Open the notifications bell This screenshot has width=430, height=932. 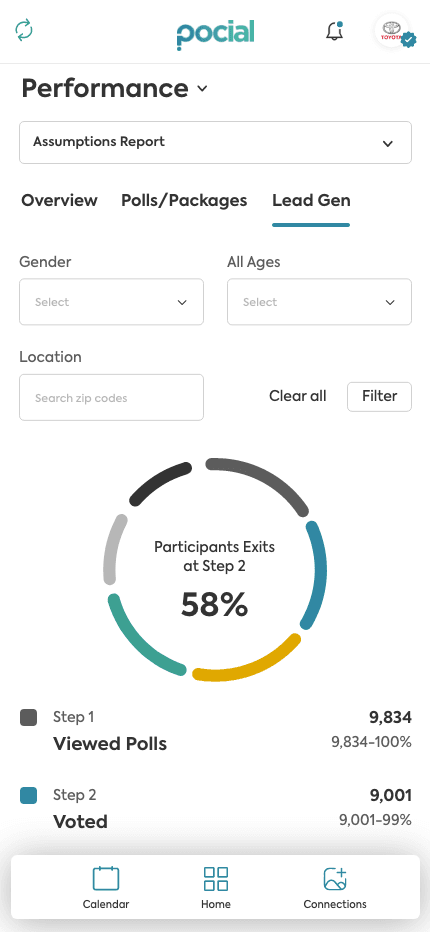pyautogui.click(x=335, y=31)
